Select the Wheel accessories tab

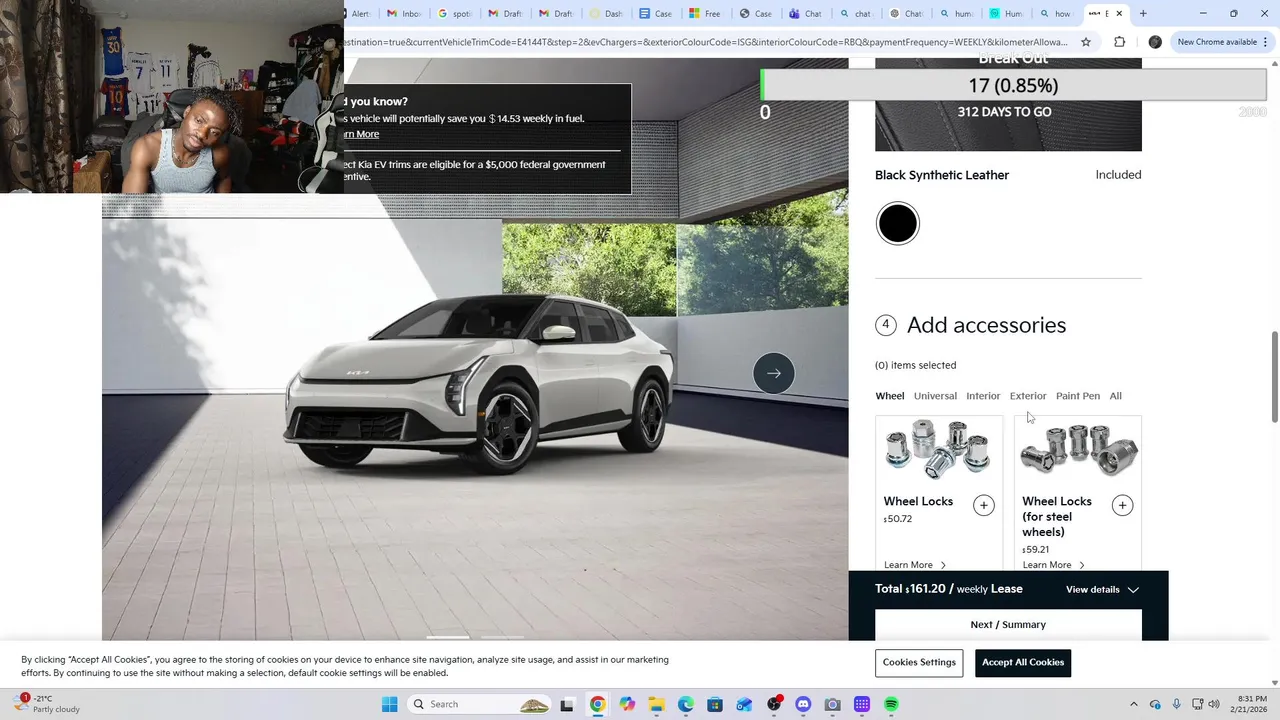889,396
